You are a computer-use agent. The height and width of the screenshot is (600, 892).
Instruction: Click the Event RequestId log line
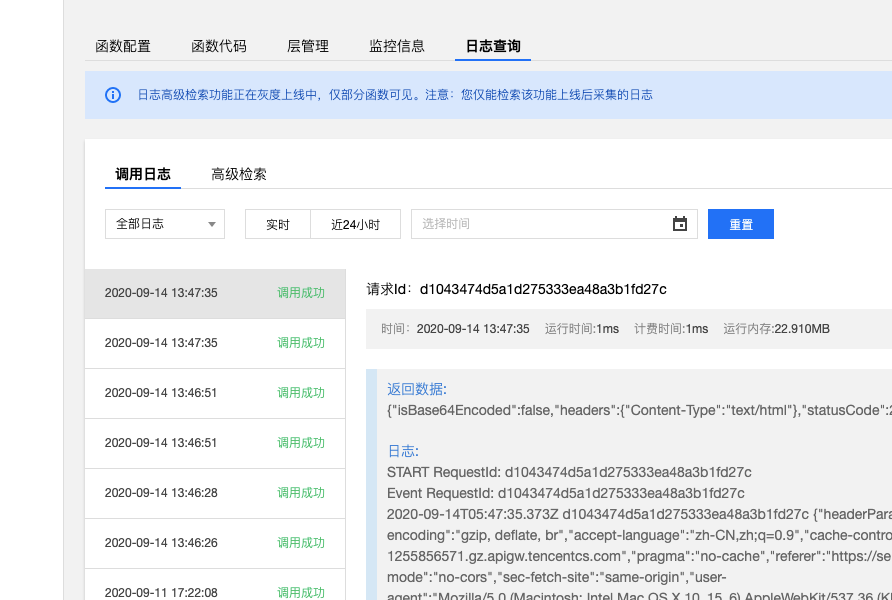(565, 494)
